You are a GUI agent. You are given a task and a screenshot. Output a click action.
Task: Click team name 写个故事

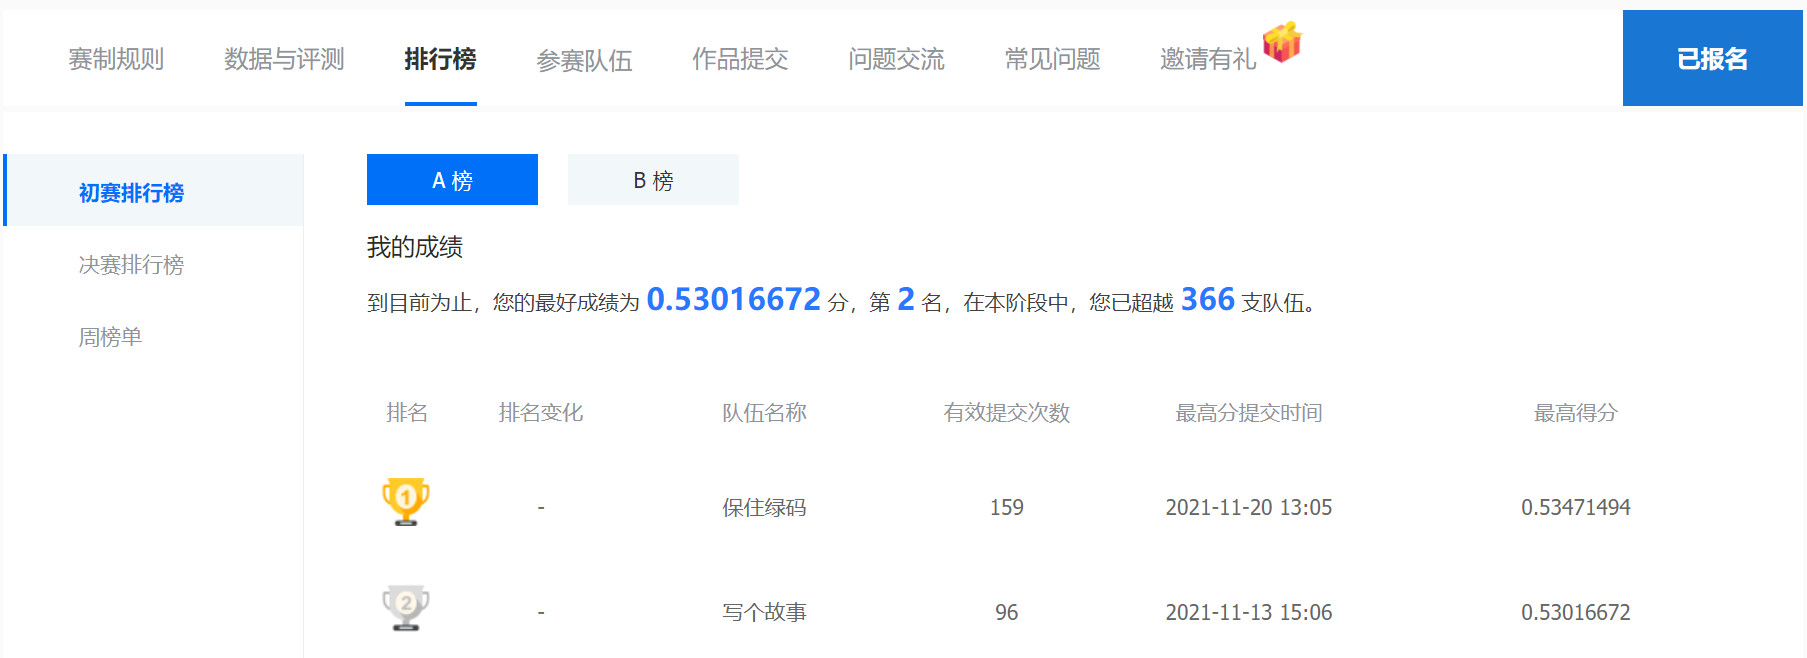pos(765,612)
